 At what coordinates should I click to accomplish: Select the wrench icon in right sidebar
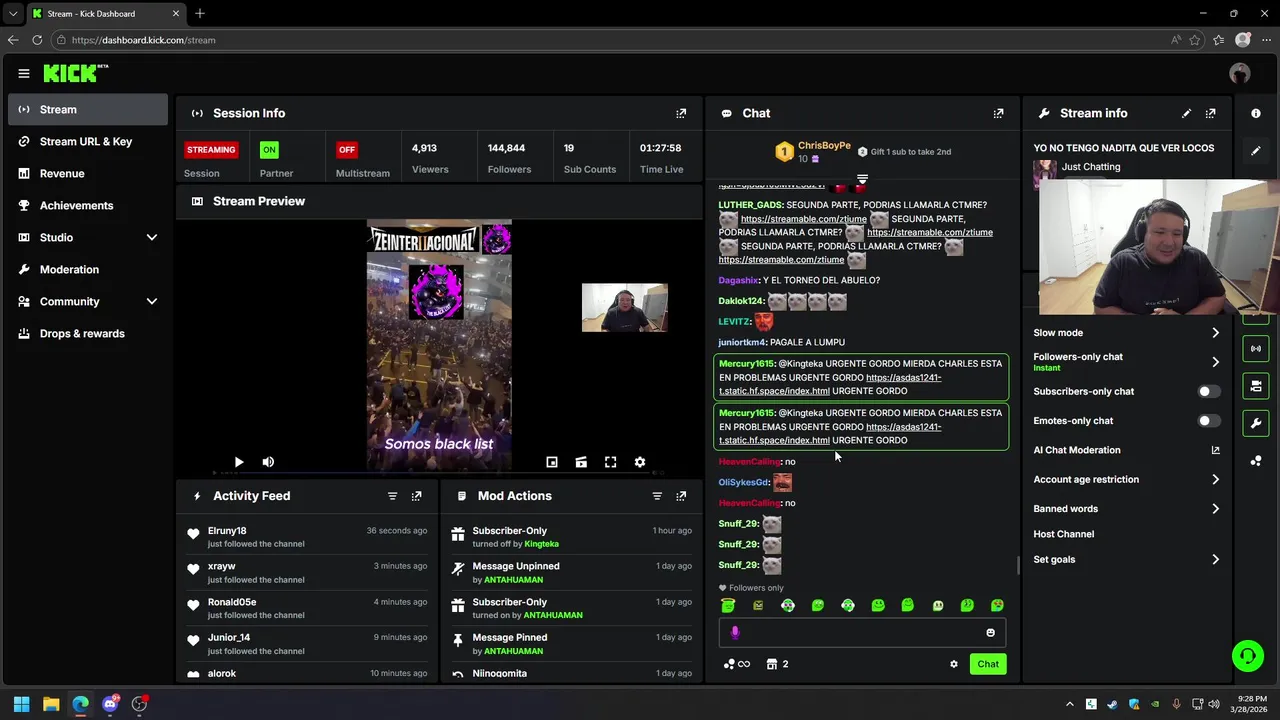click(1256, 423)
